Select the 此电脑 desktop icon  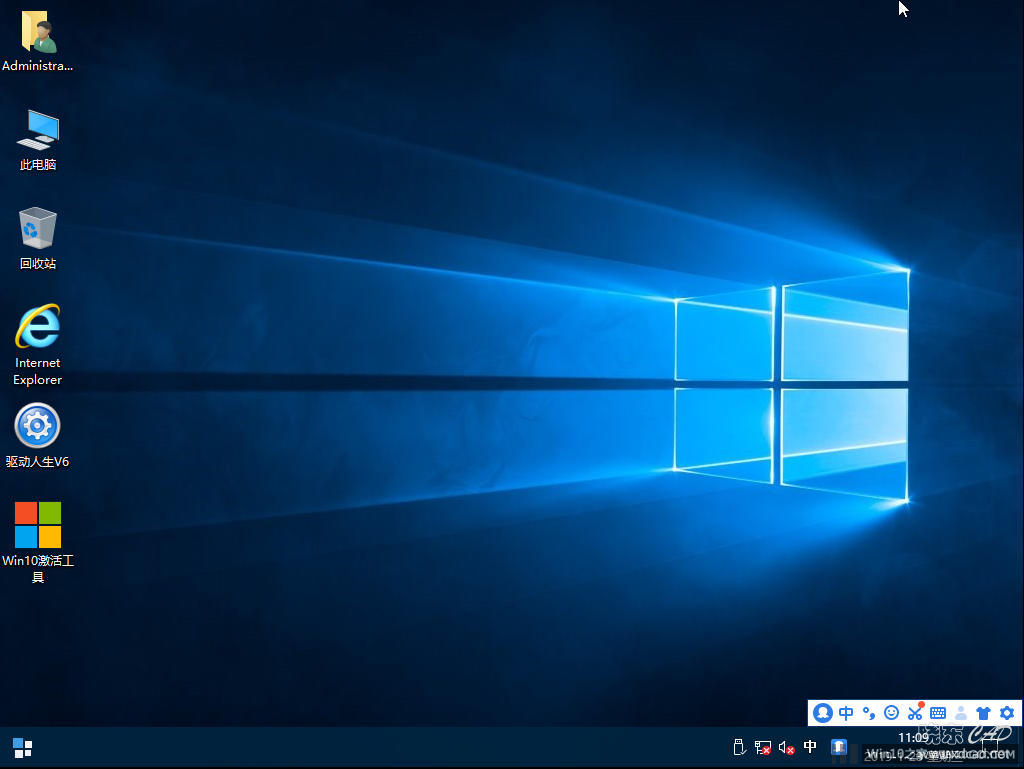pos(37,140)
